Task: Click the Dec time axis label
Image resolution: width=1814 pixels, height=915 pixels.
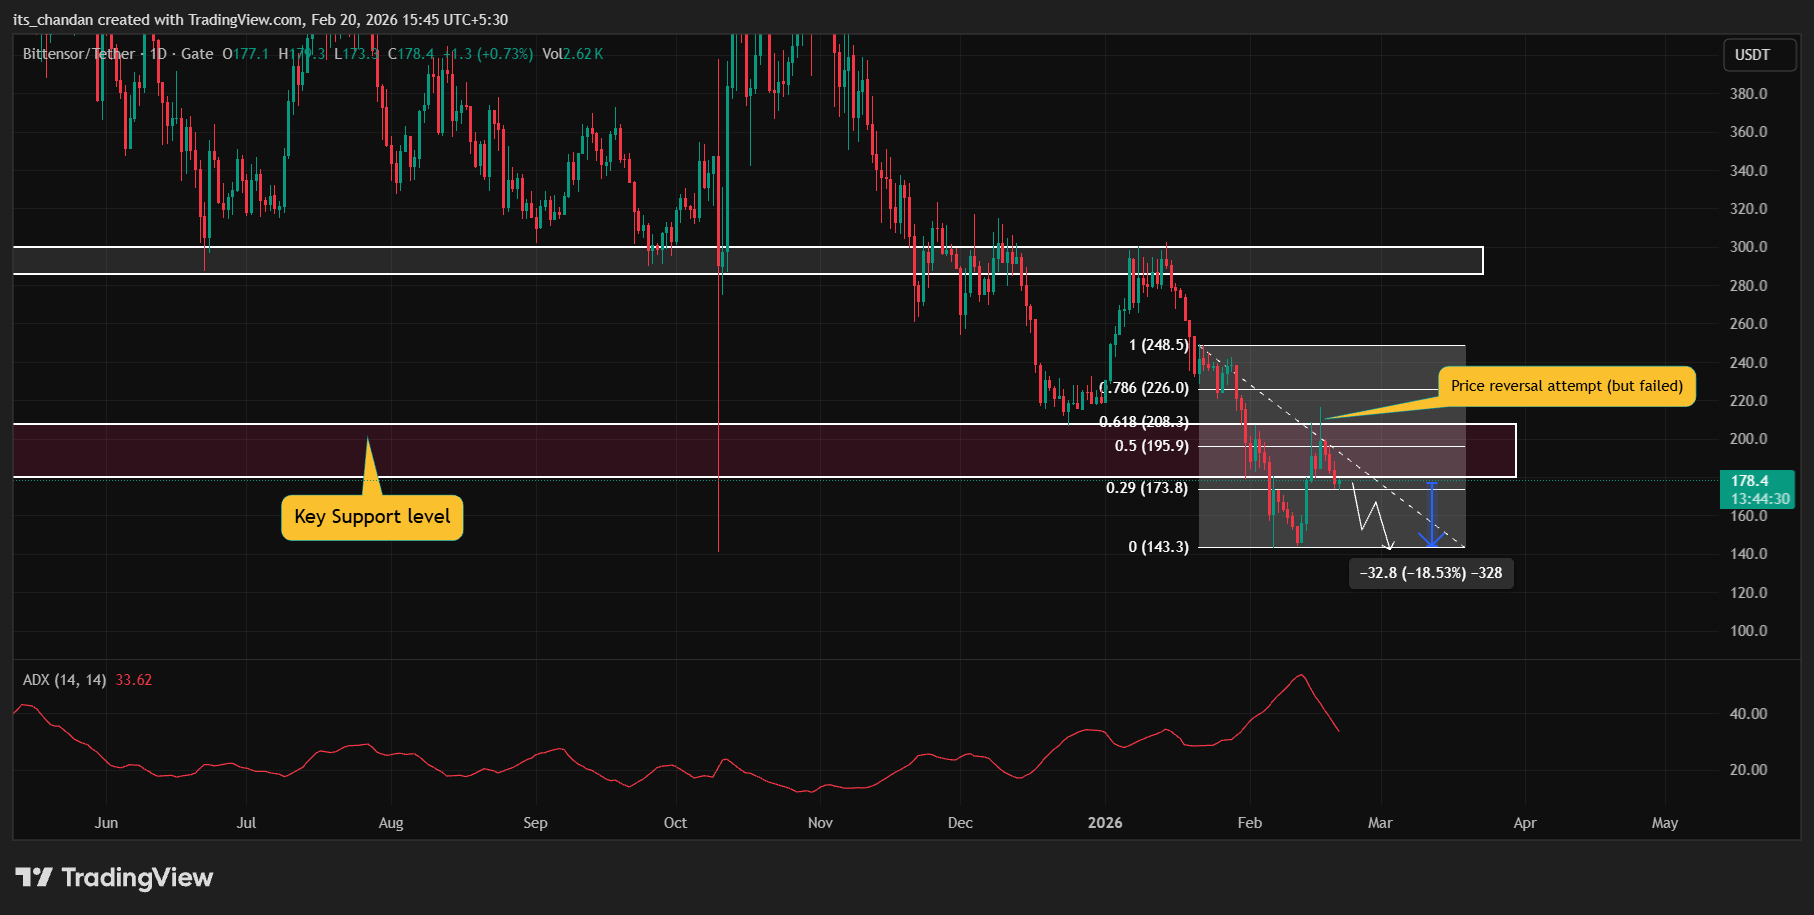Action: click(x=960, y=823)
